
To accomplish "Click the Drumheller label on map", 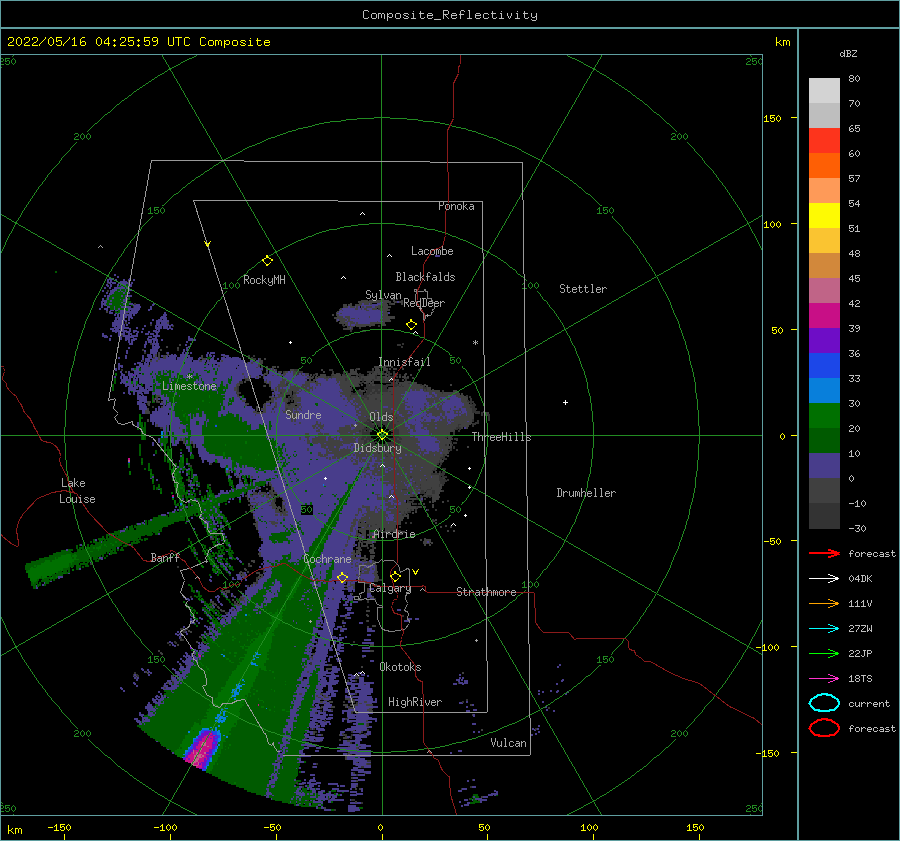I will click(586, 493).
